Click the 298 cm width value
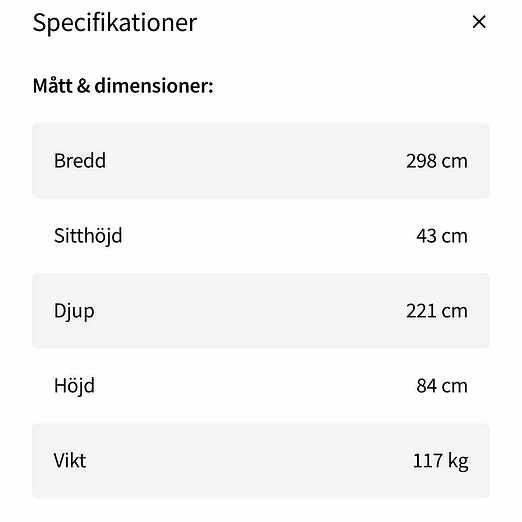The width and height of the screenshot is (522, 522). (x=437, y=161)
